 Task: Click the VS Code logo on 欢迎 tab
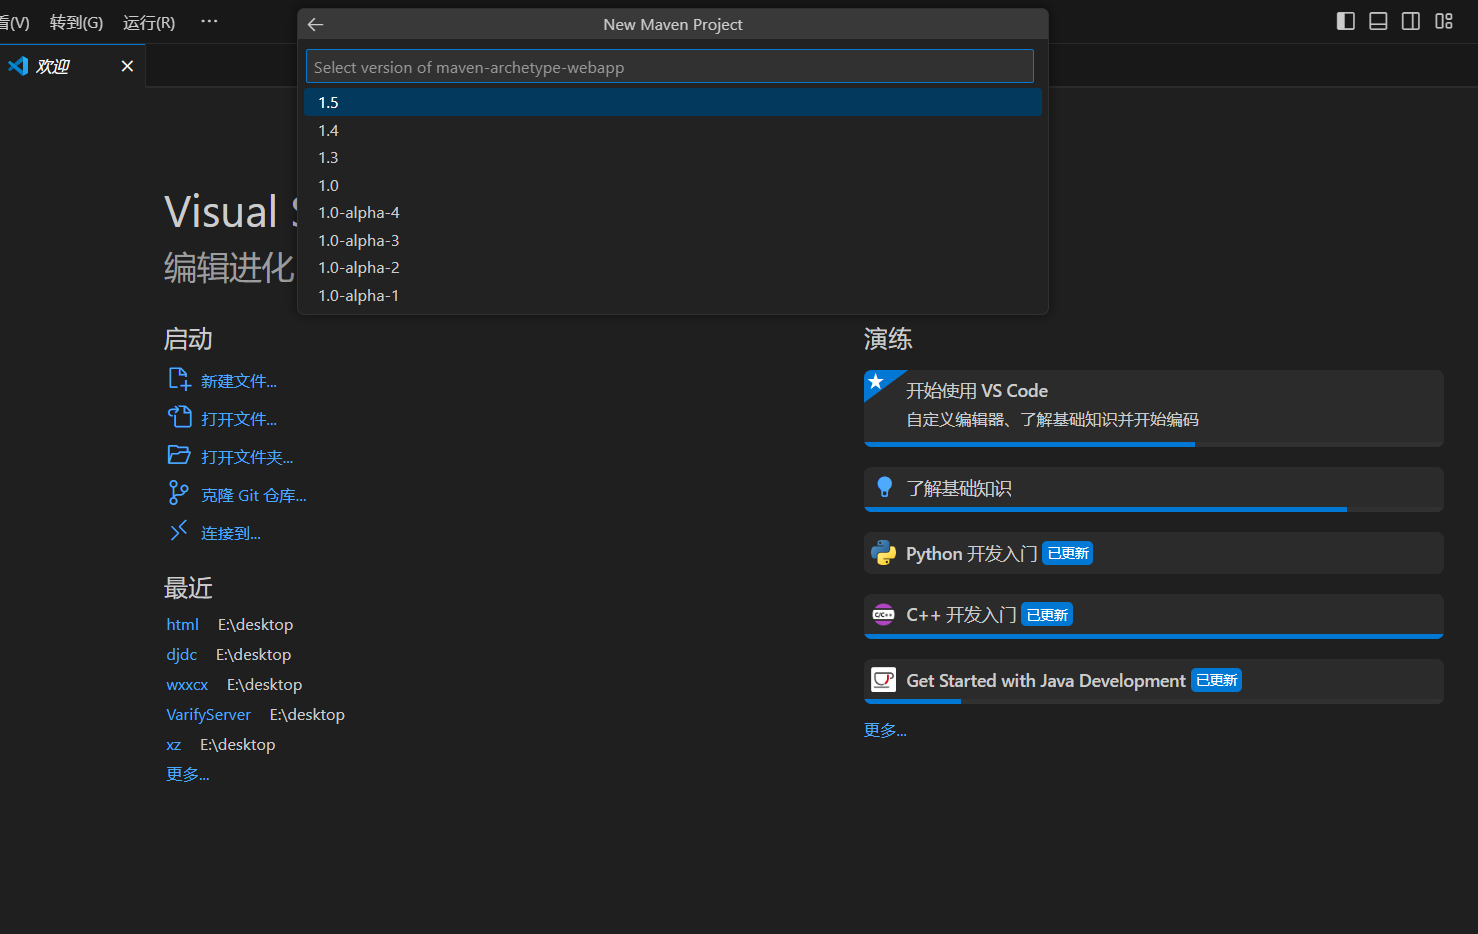click(x=18, y=66)
